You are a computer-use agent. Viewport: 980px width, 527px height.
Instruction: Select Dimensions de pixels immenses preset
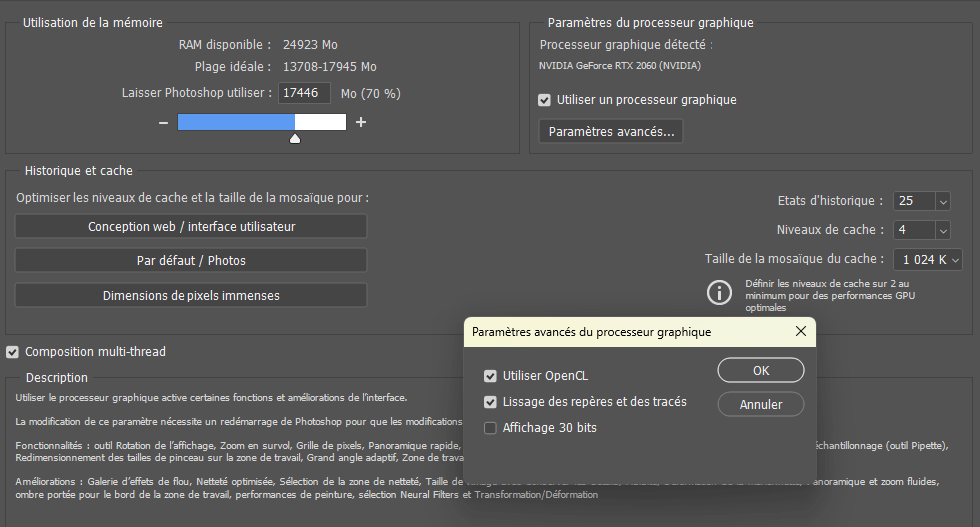point(191,295)
